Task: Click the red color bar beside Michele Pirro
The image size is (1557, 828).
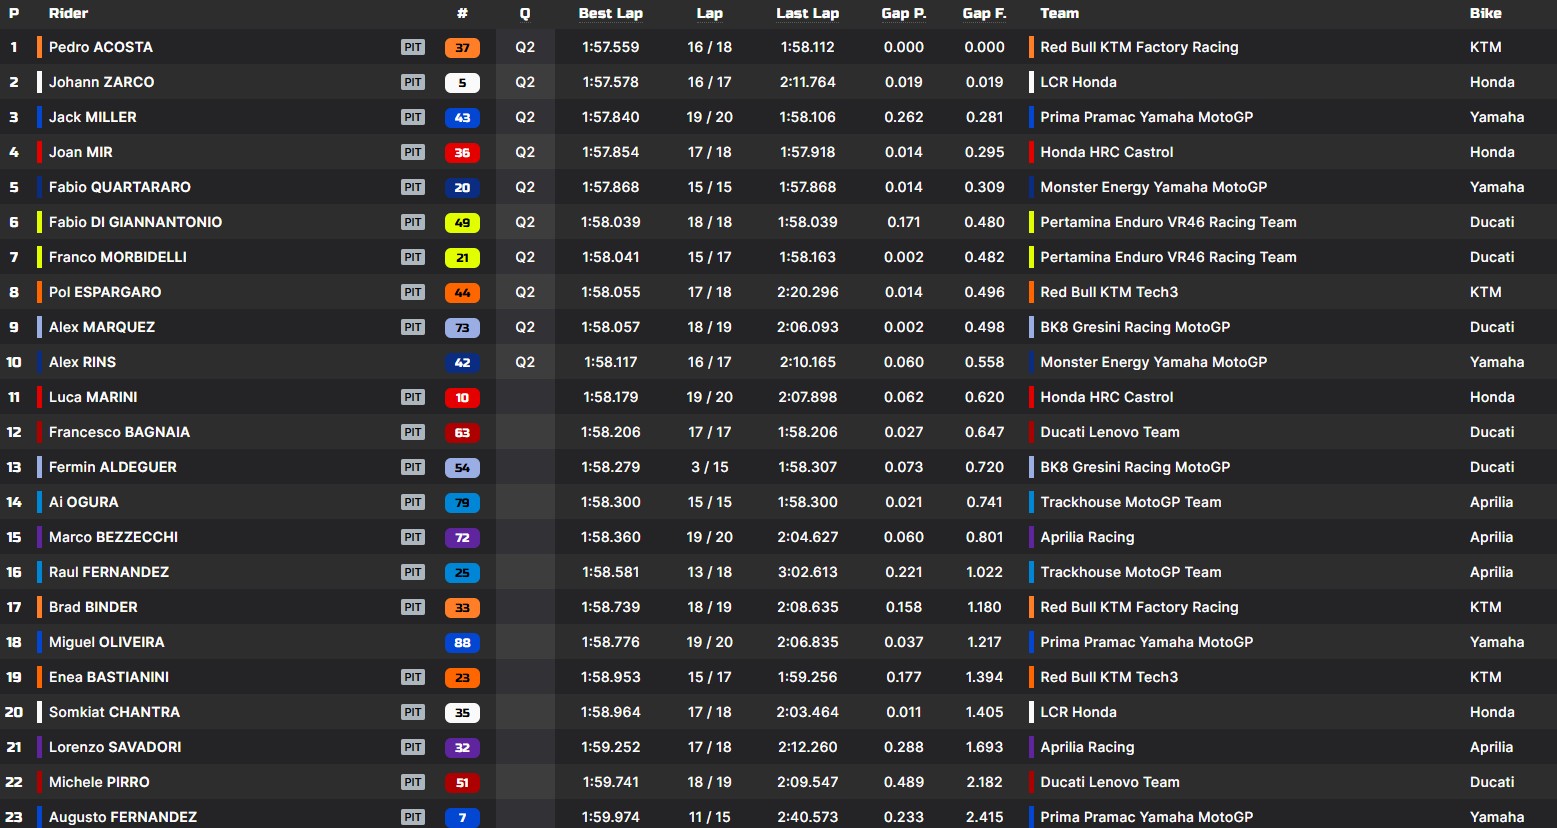Action: [x=39, y=782]
